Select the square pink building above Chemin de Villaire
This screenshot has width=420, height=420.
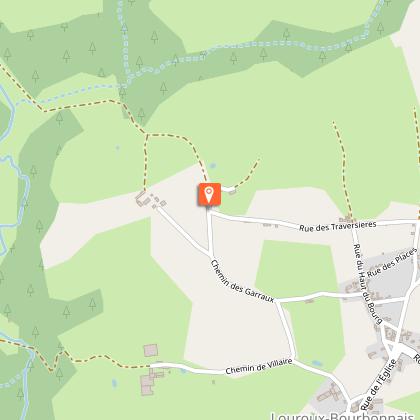(151, 351)
